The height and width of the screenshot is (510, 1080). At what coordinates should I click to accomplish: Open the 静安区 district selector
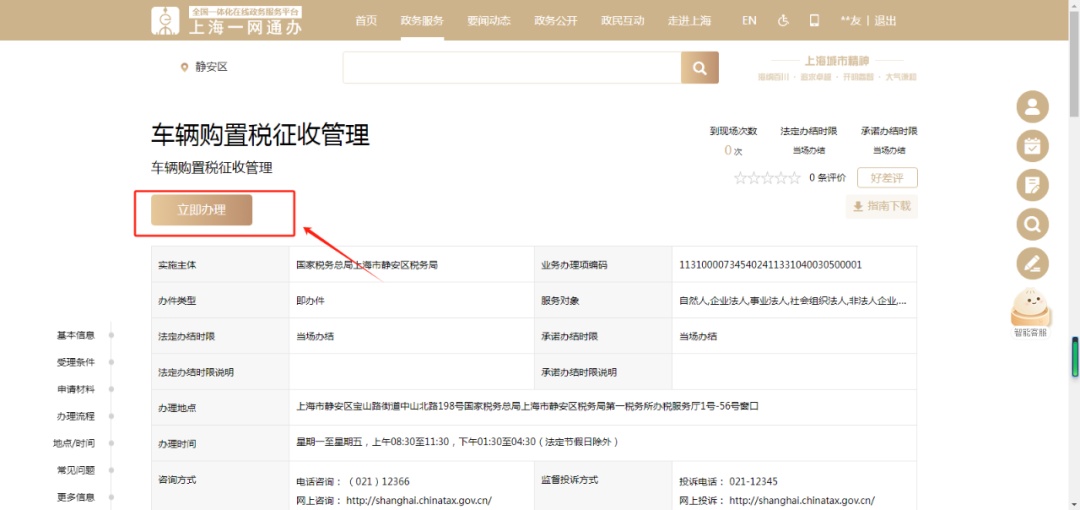(x=204, y=67)
